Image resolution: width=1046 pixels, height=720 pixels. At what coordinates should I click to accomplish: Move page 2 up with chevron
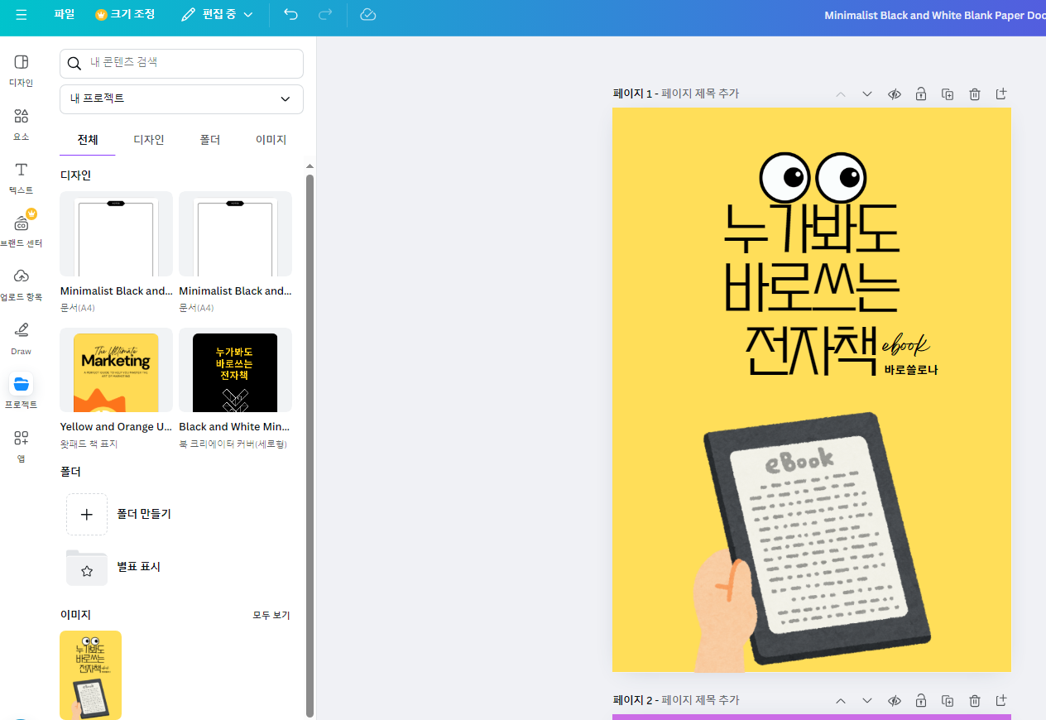841,701
